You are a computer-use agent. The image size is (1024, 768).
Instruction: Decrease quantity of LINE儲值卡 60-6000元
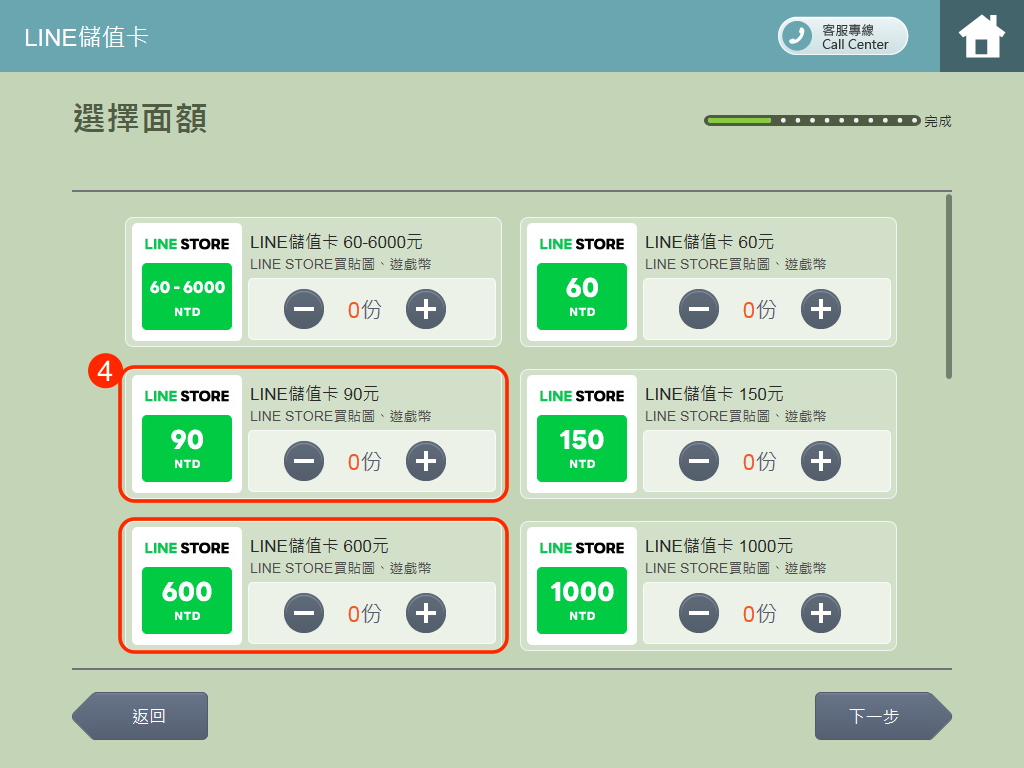coord(304,309)
